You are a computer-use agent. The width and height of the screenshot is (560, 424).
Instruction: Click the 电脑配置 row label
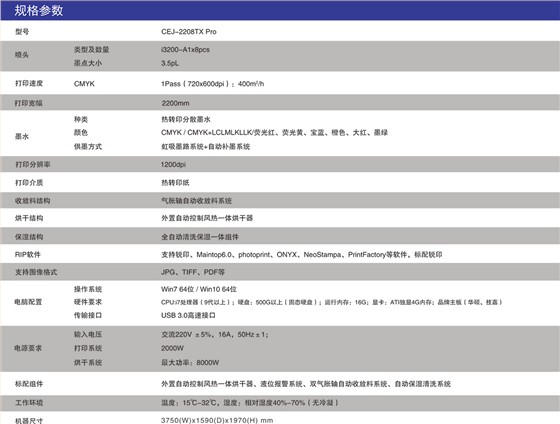point(28,302)
